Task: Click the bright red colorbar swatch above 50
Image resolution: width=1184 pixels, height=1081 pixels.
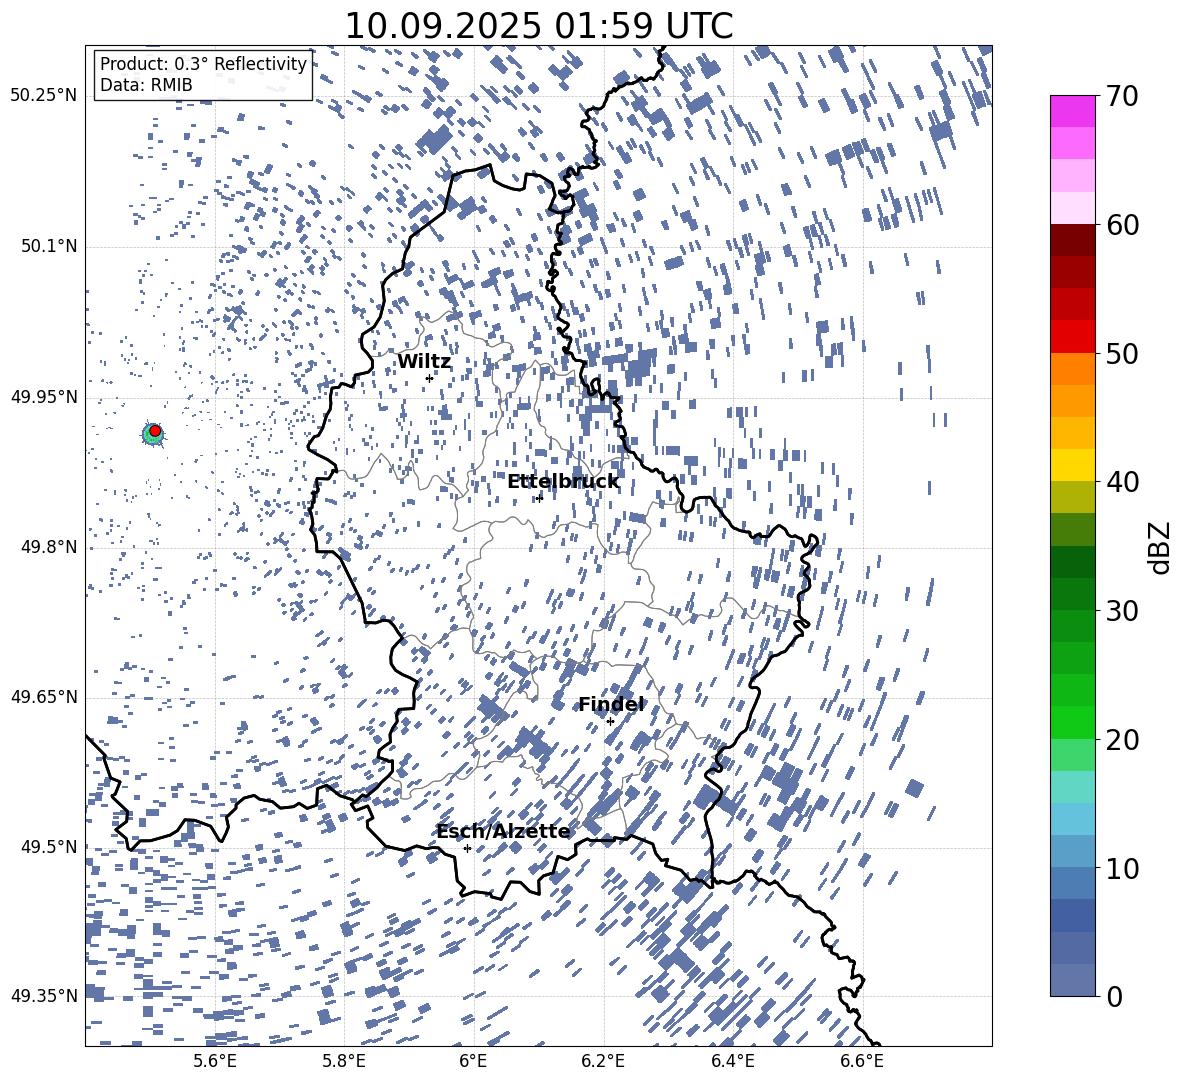Action: pos(1072,337)
